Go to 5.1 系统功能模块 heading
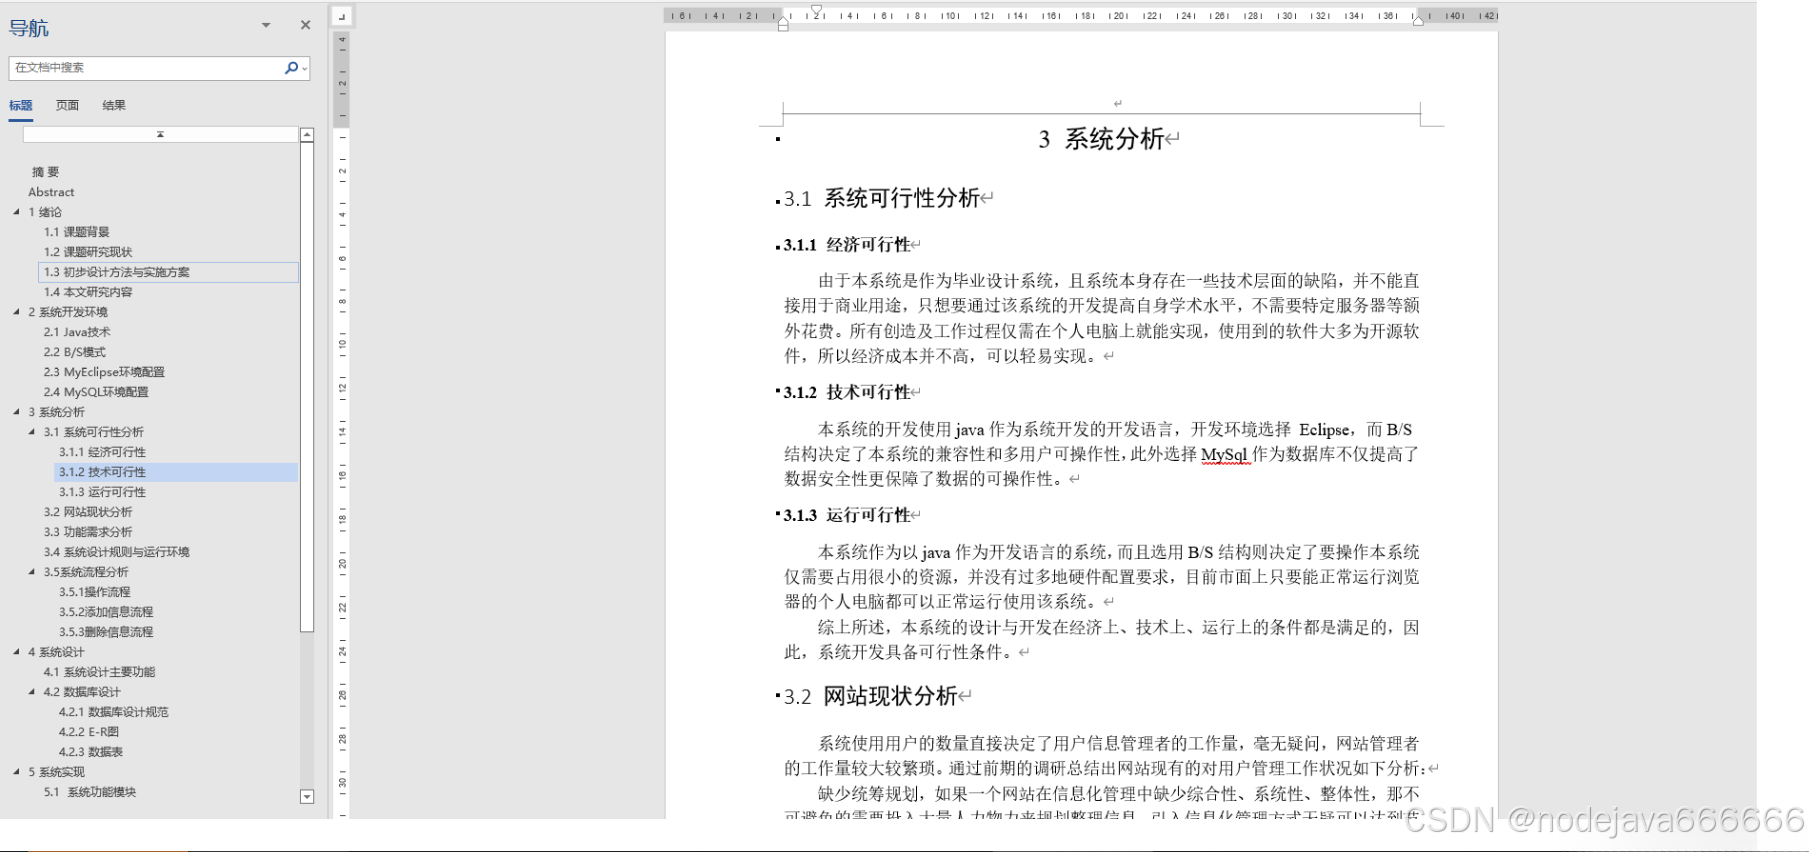 click(x=89, y=792)
